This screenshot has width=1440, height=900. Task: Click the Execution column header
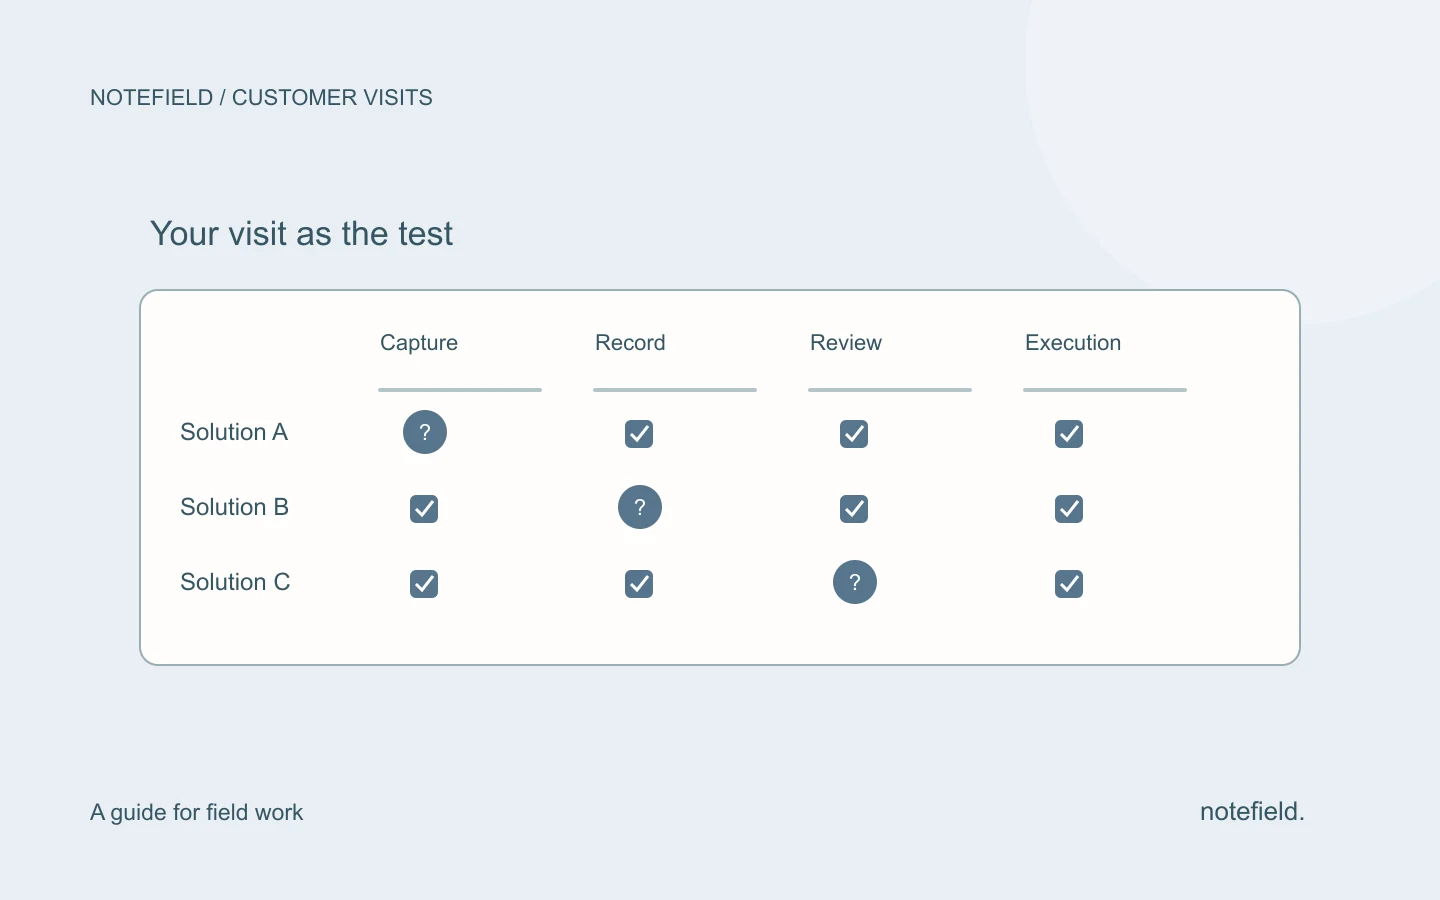tap(1073, 343)
